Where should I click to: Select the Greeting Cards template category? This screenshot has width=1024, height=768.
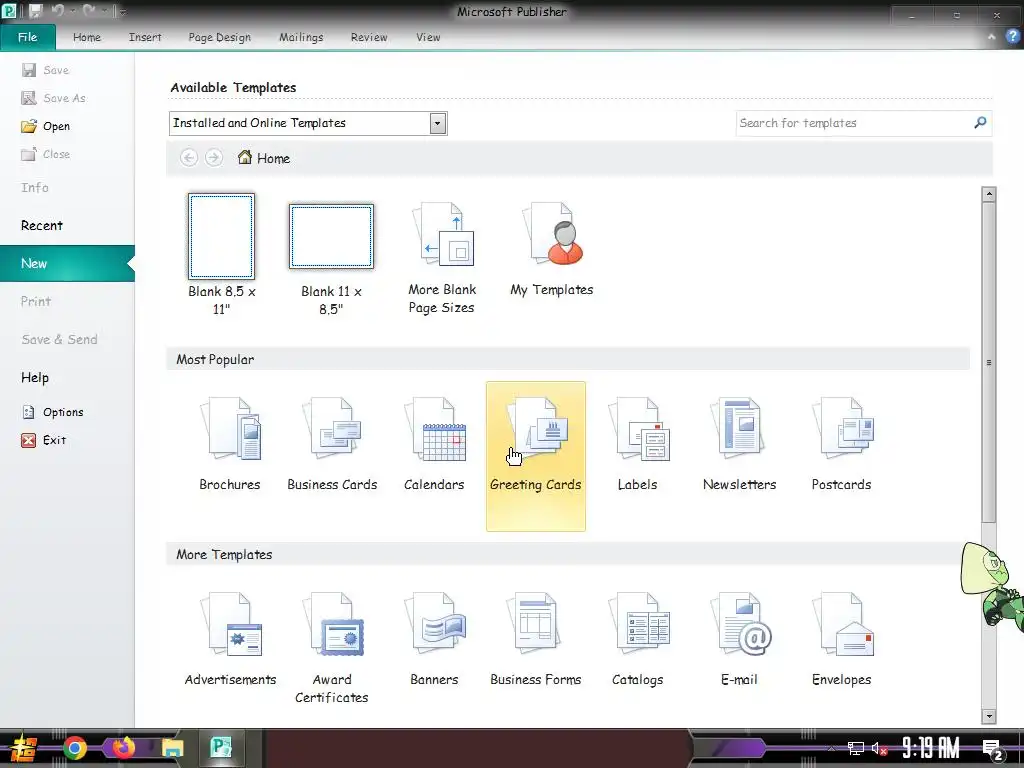tap(536, 456)
